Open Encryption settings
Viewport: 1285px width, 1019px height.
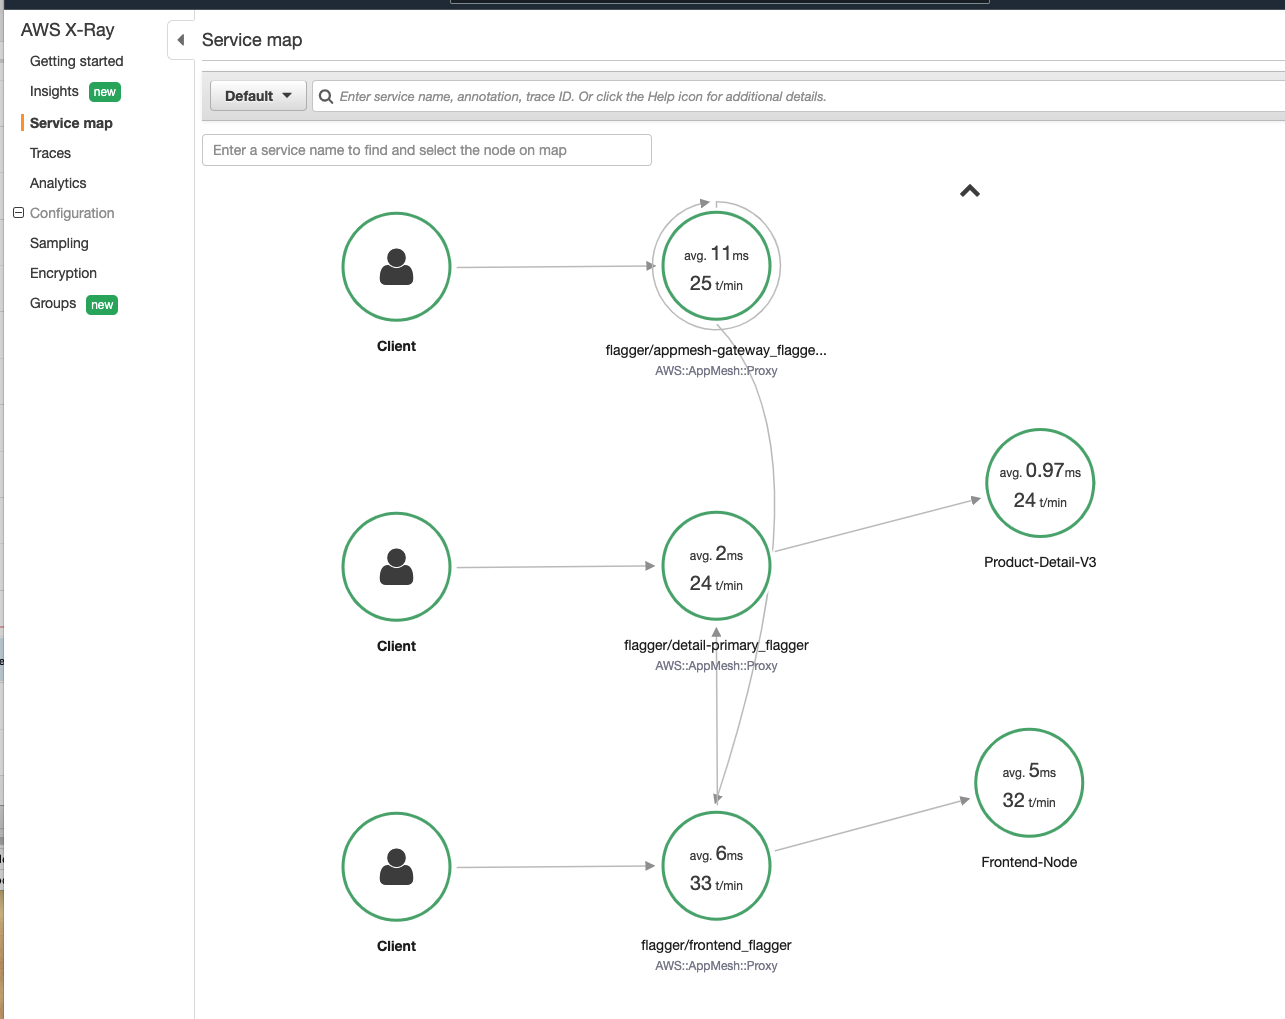63,273
